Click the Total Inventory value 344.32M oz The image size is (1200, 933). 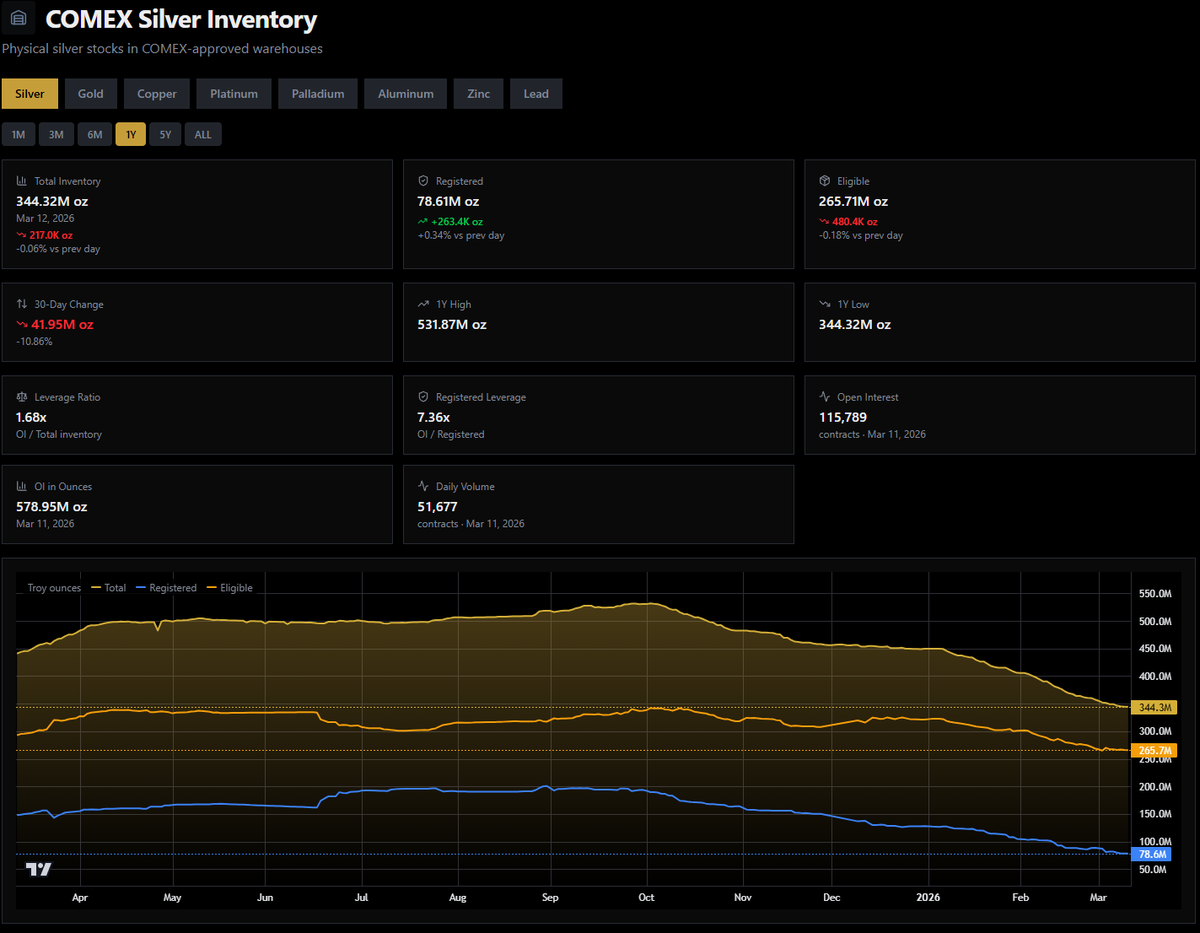[x=52, y=201]
